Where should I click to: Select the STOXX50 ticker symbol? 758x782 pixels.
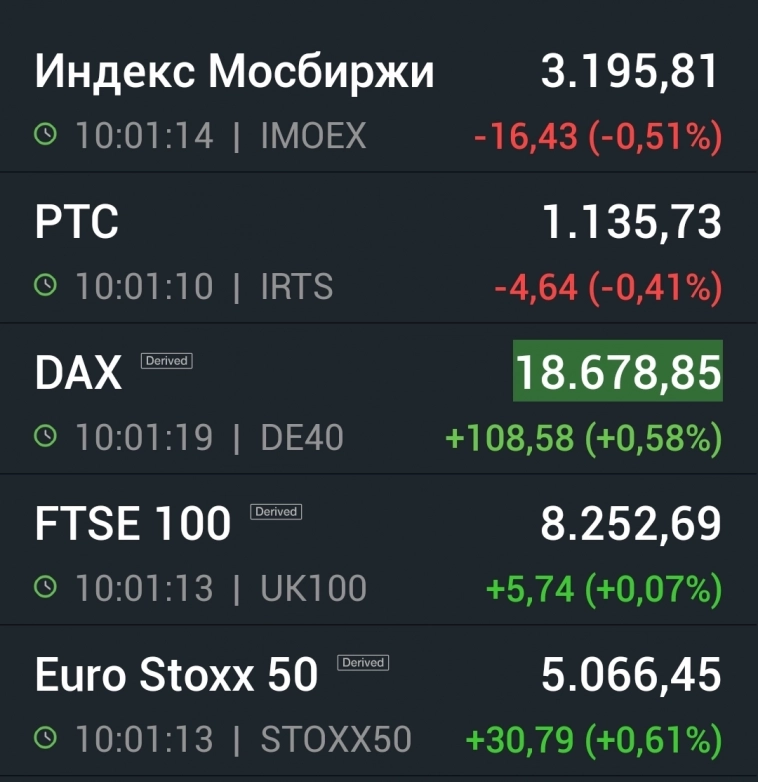point(336,739)
